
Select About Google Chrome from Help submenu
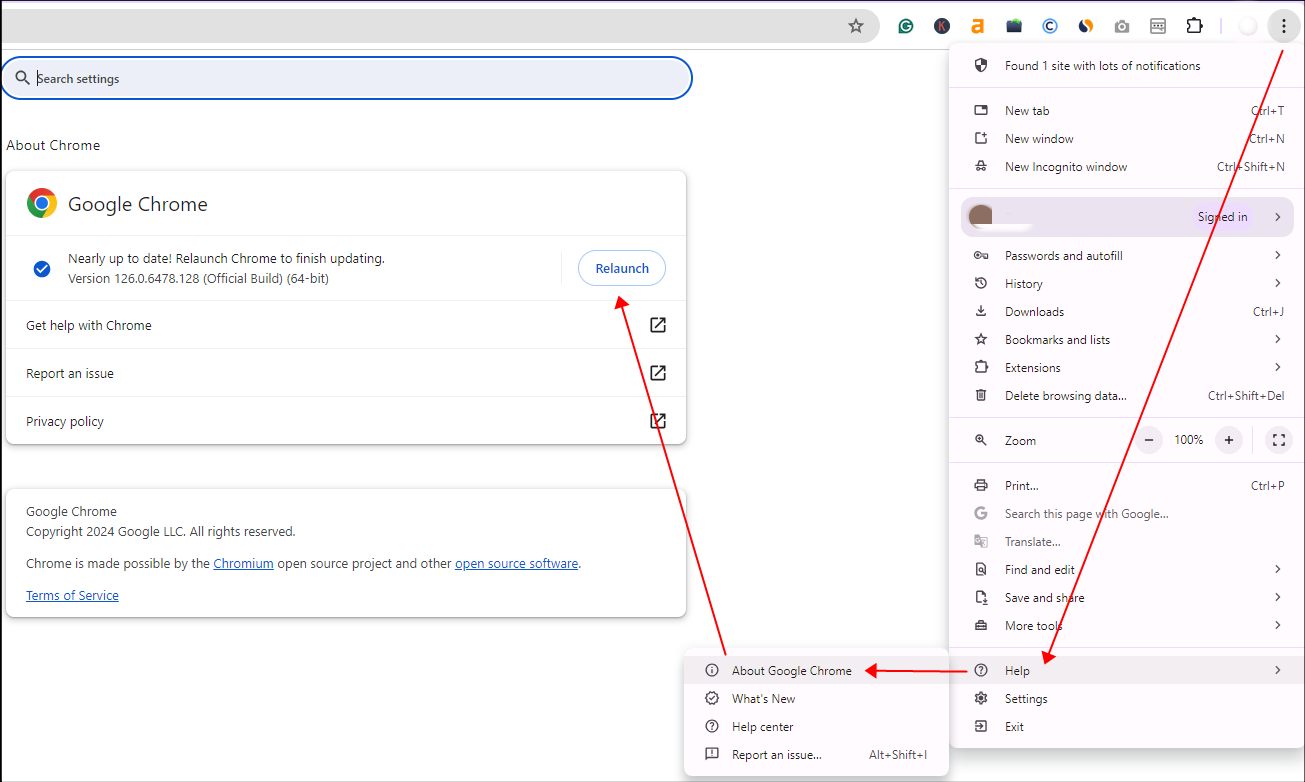point(791,671)
